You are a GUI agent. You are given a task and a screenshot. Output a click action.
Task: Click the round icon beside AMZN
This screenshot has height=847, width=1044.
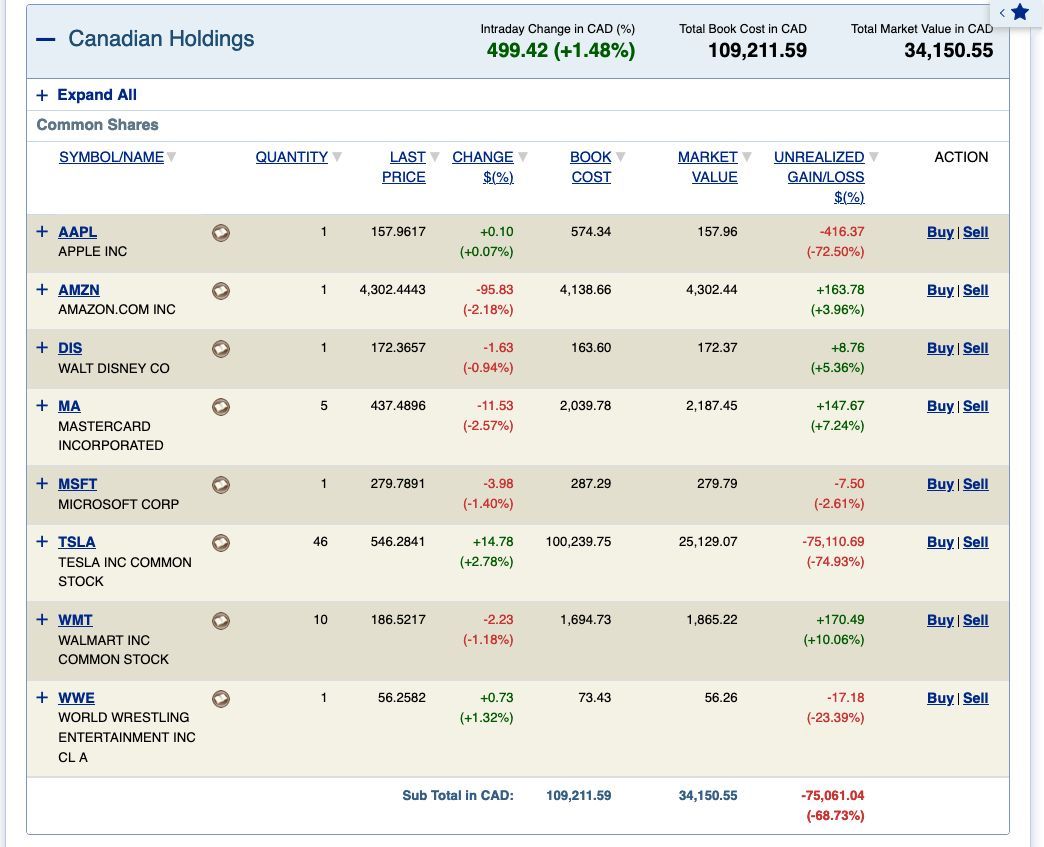221,291
